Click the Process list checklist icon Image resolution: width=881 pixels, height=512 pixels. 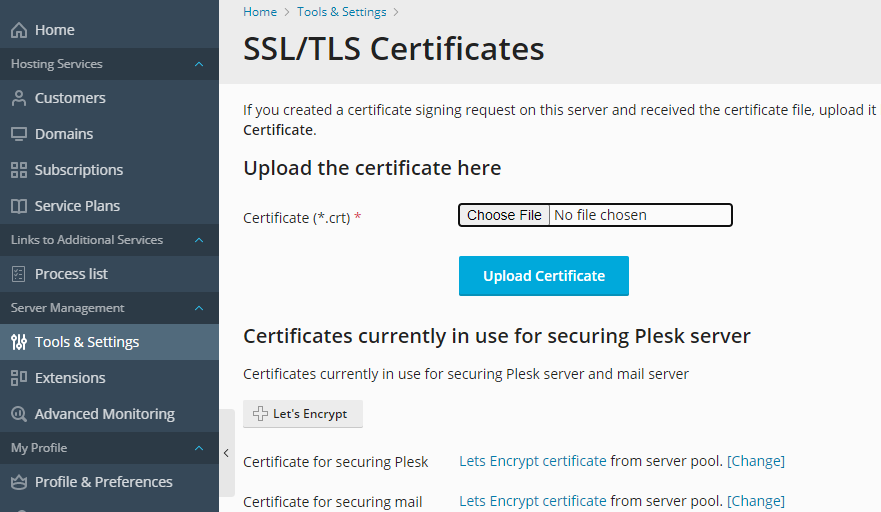19,274
